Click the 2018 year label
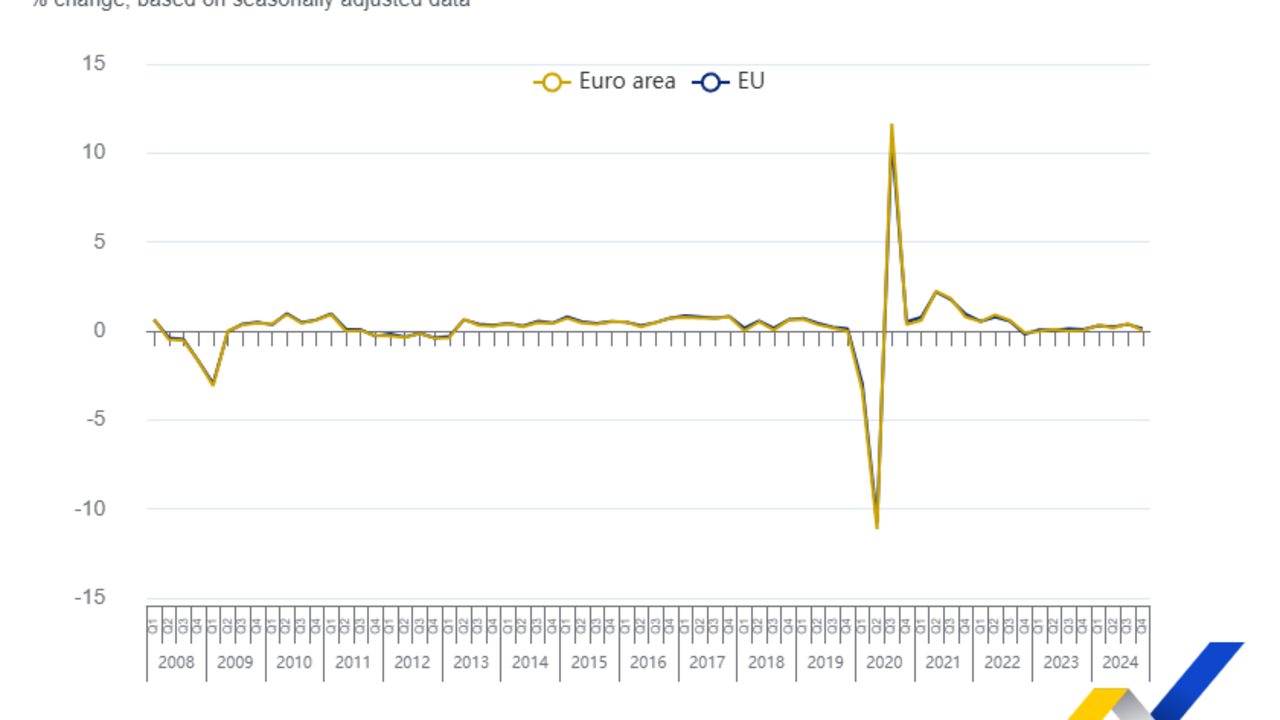 (766, 662)
